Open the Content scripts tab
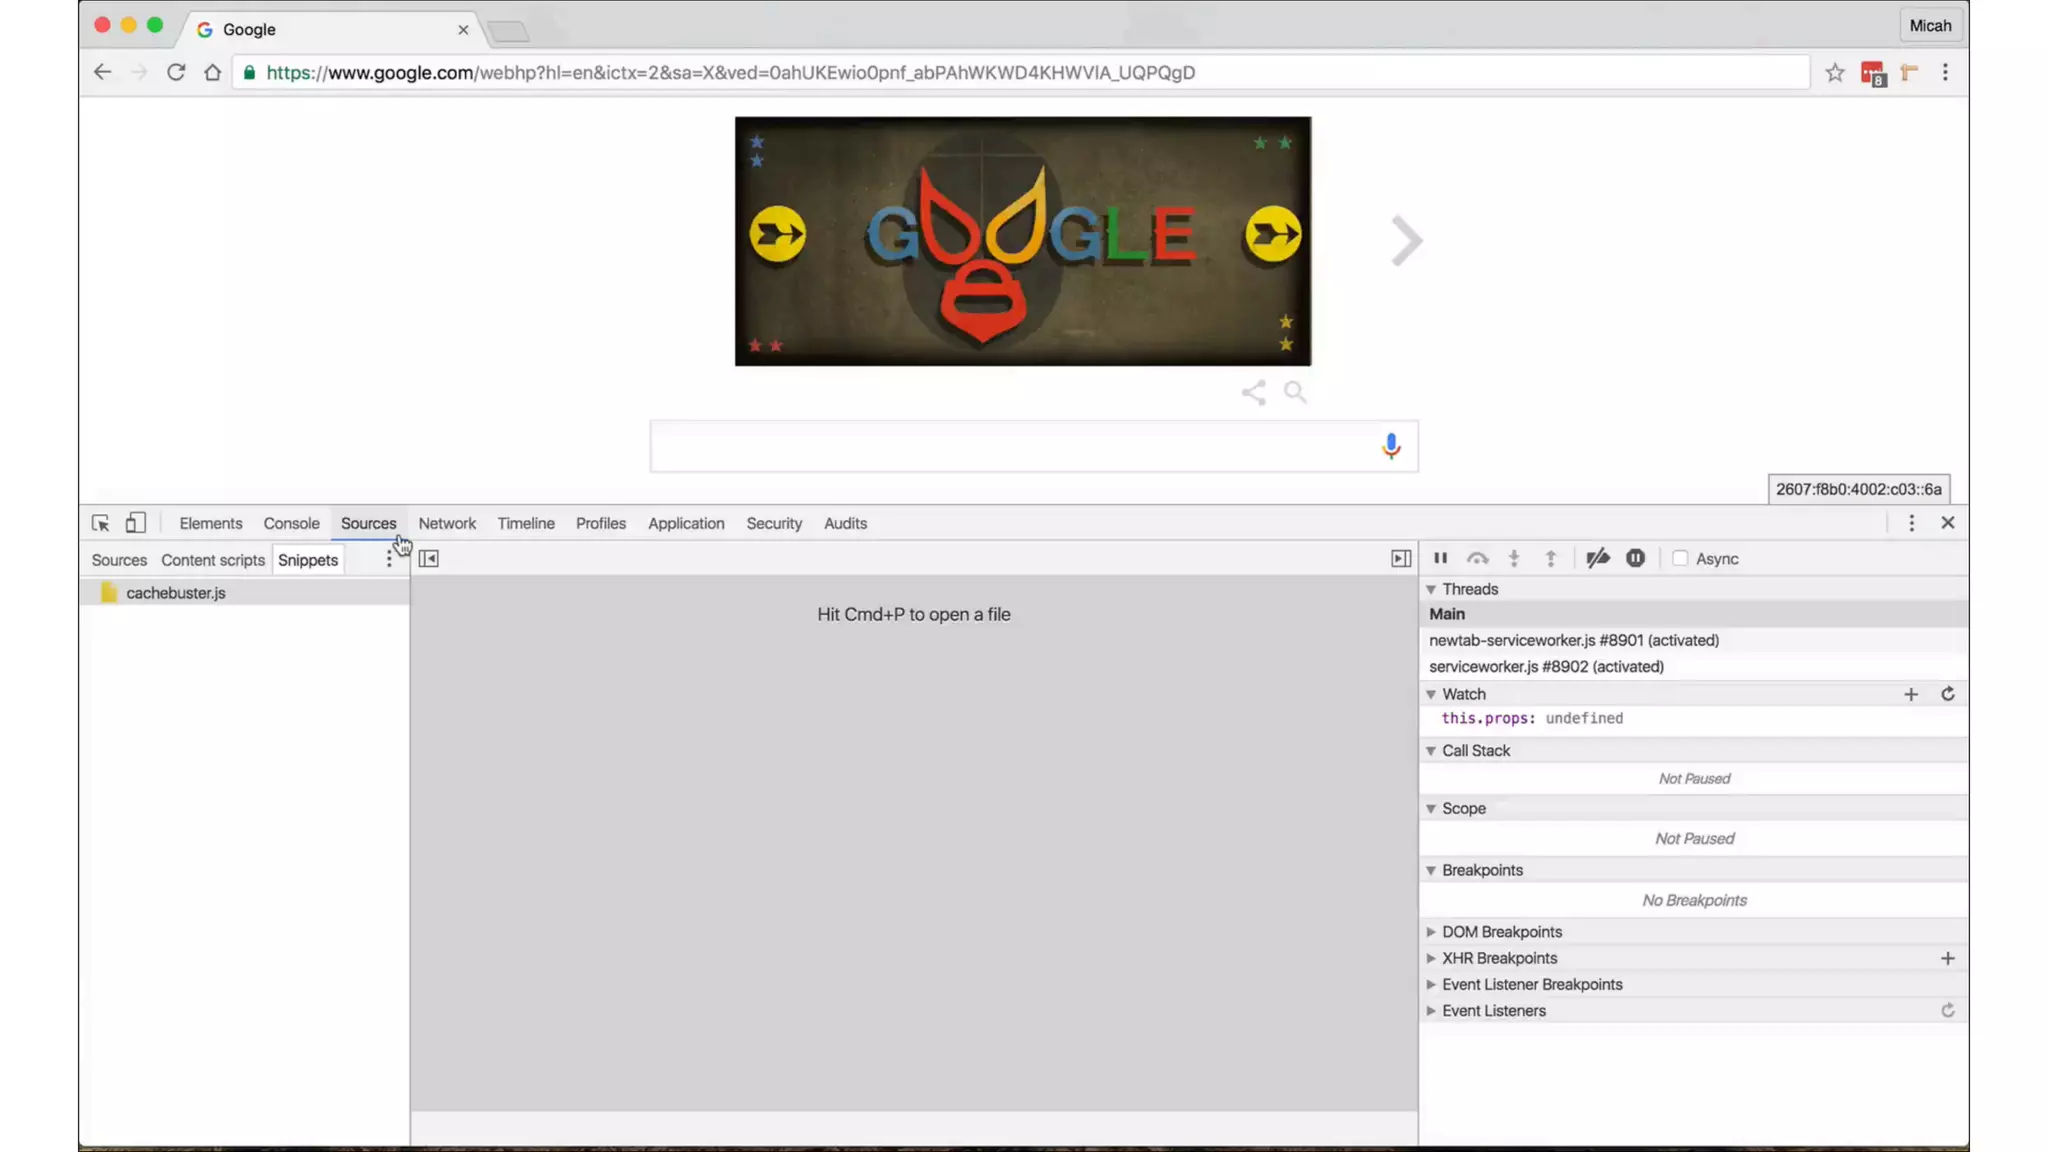Viewport: 2048px width, 1152px height. [x=212, y=560]
